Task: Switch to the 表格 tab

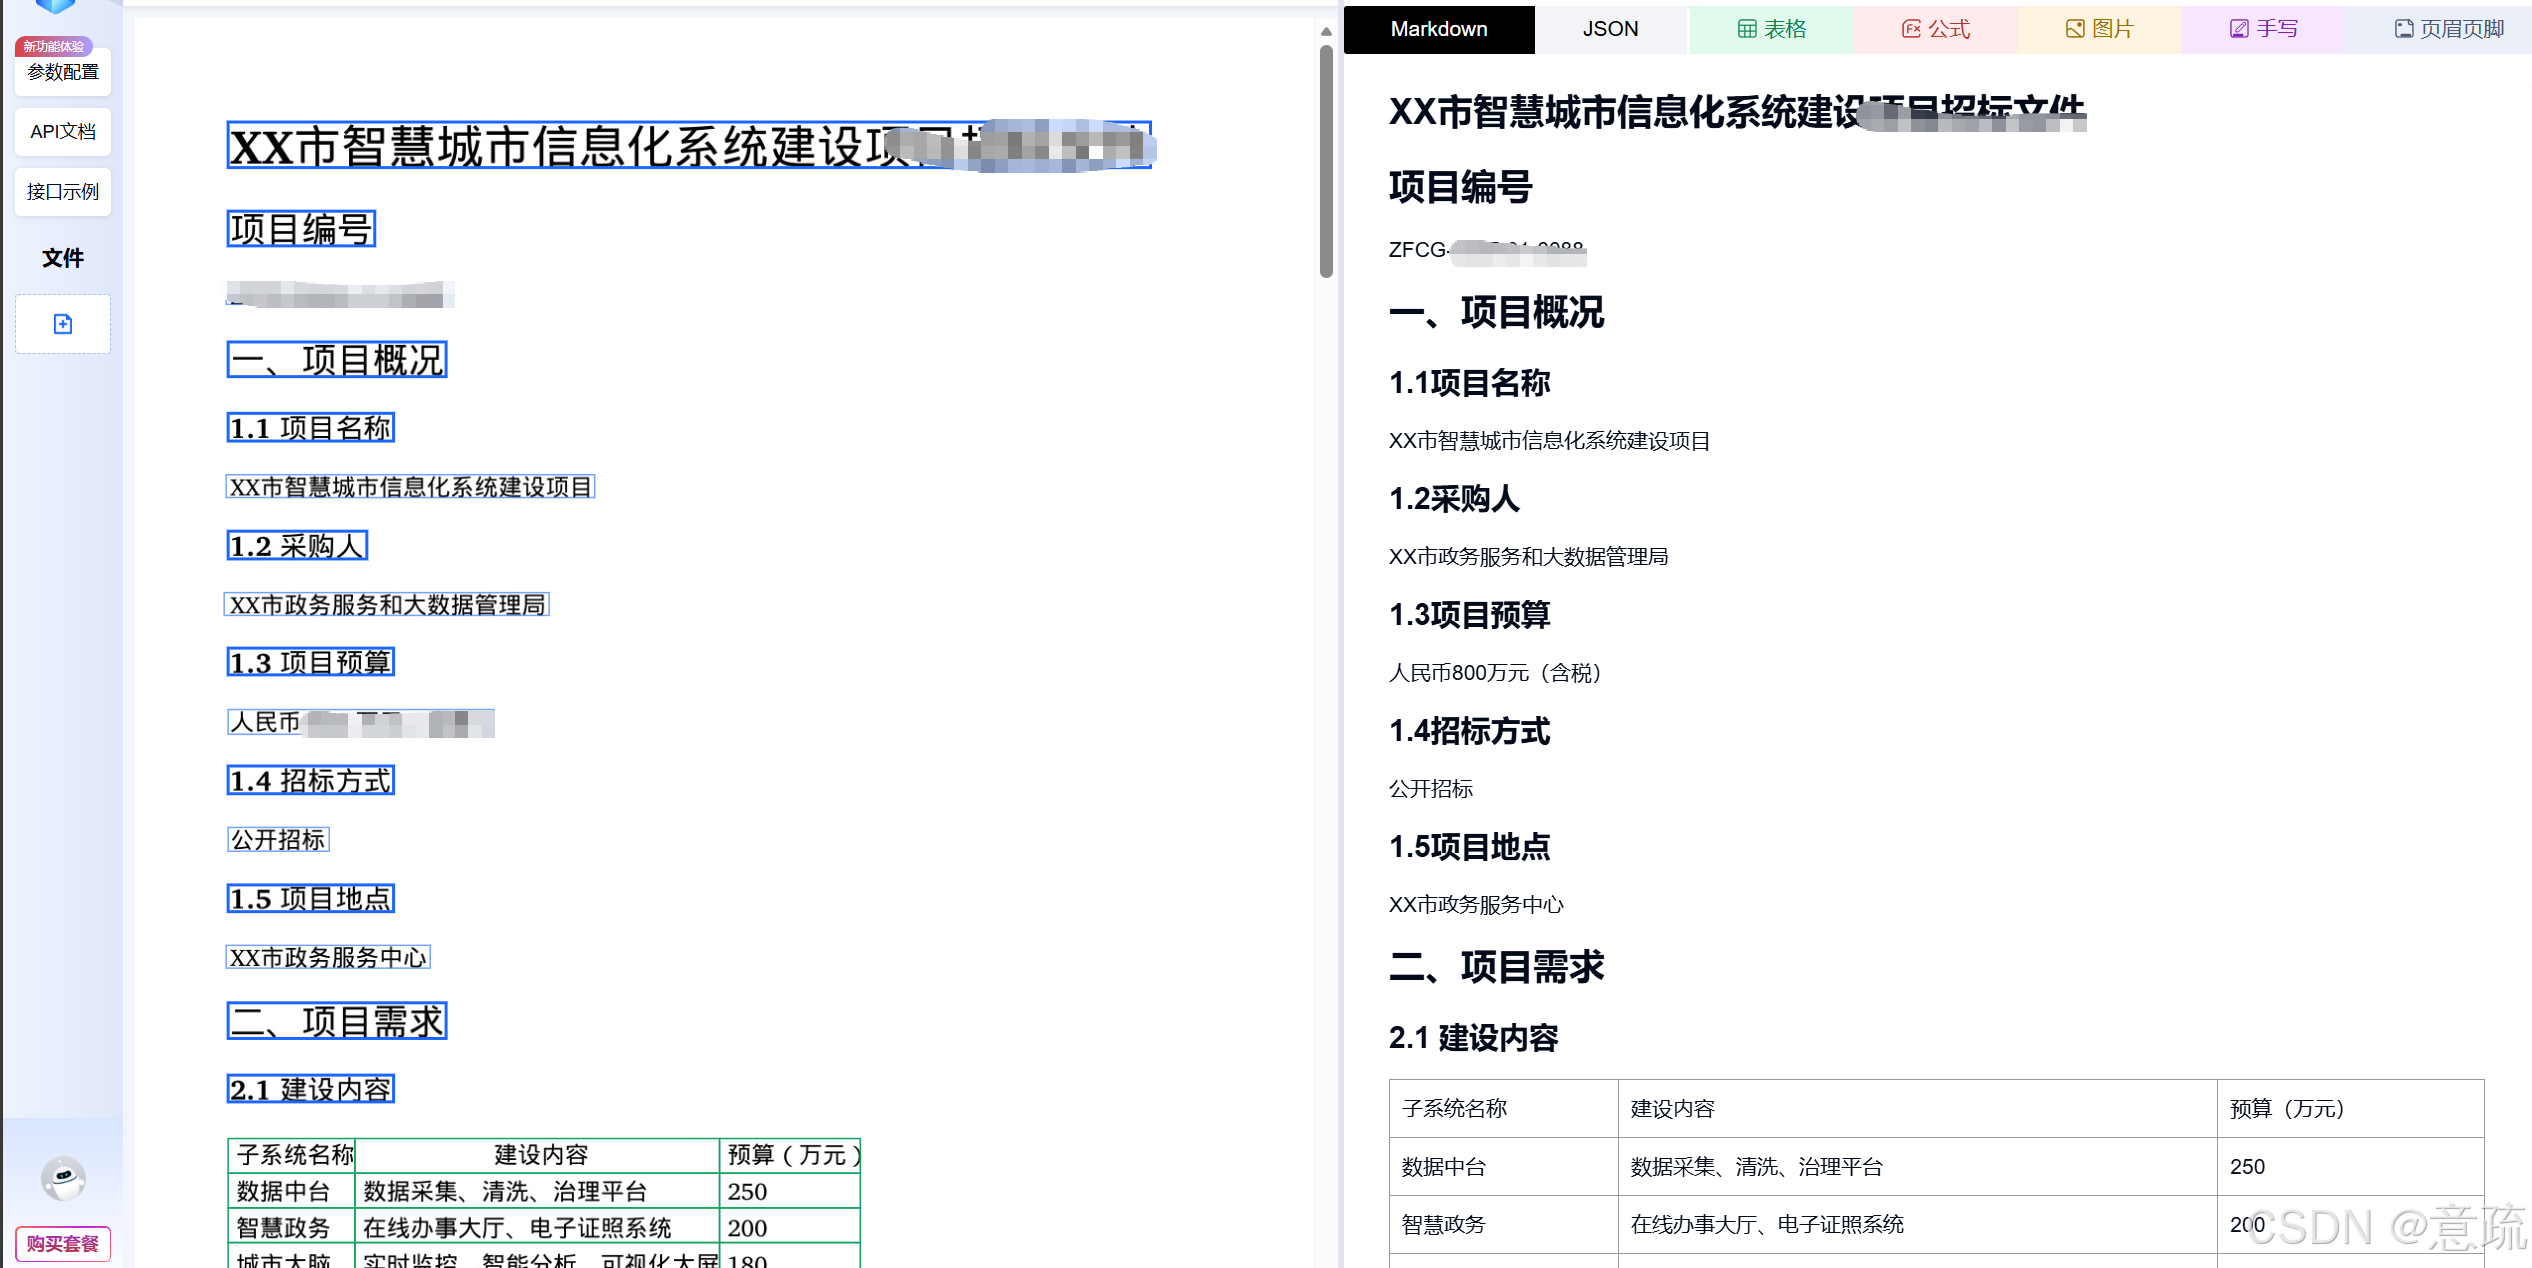Action: 1772,29
